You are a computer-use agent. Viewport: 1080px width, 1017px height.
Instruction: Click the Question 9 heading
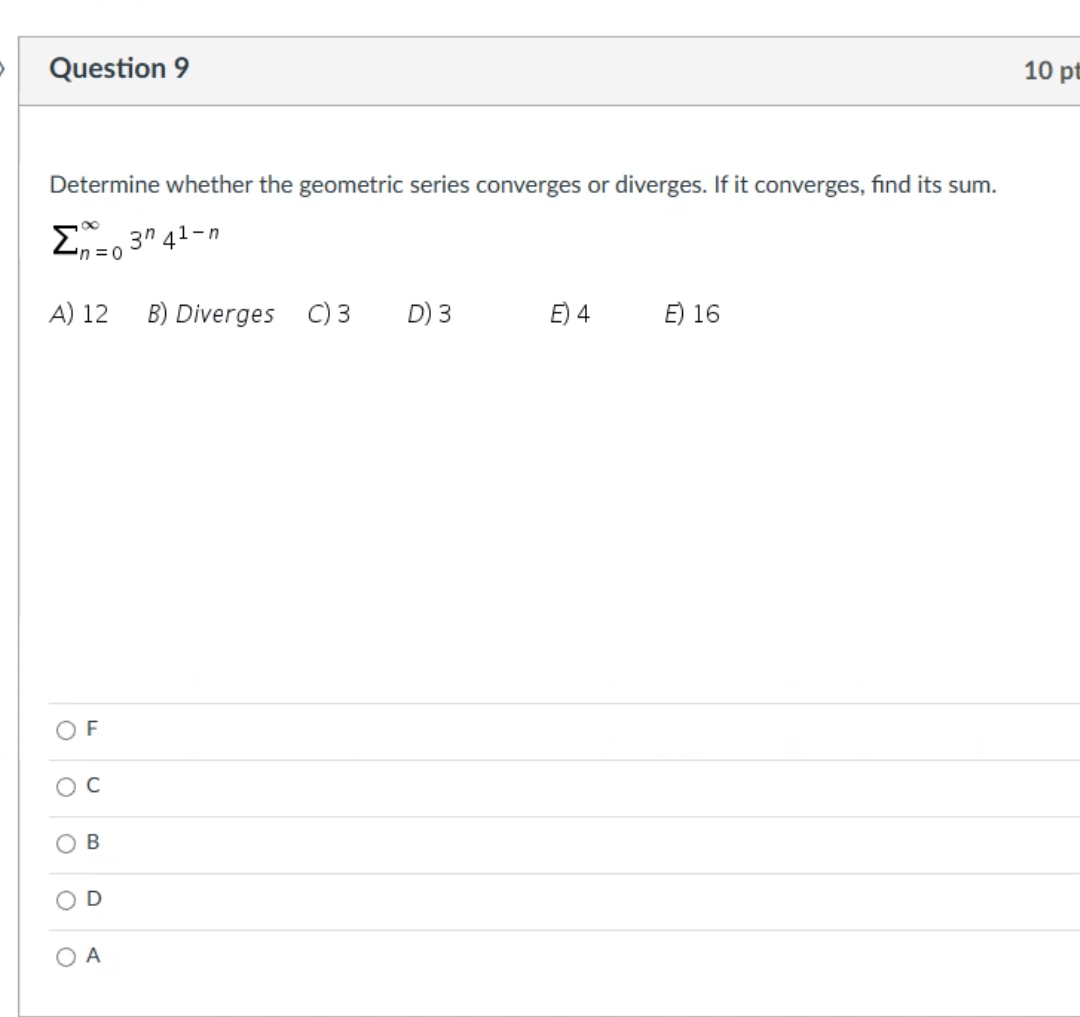119,69
